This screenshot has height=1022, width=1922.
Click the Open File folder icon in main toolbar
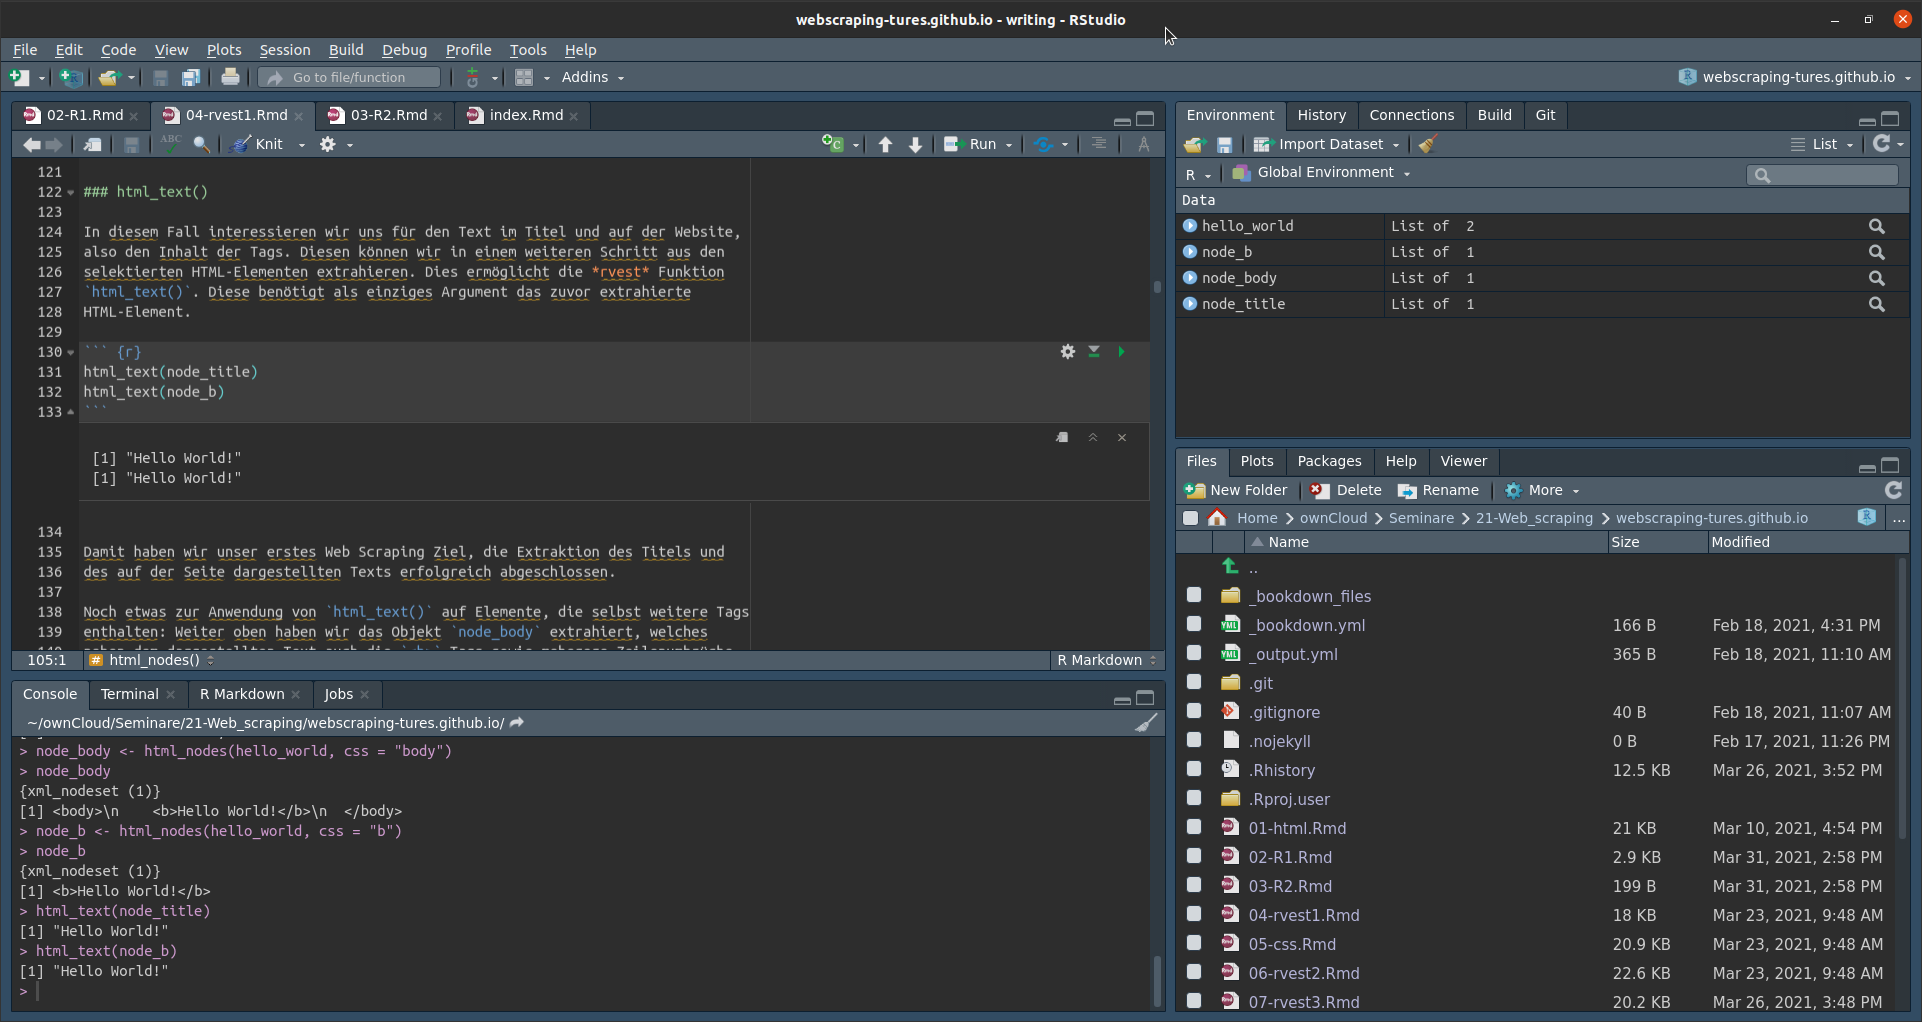point(109,77)
